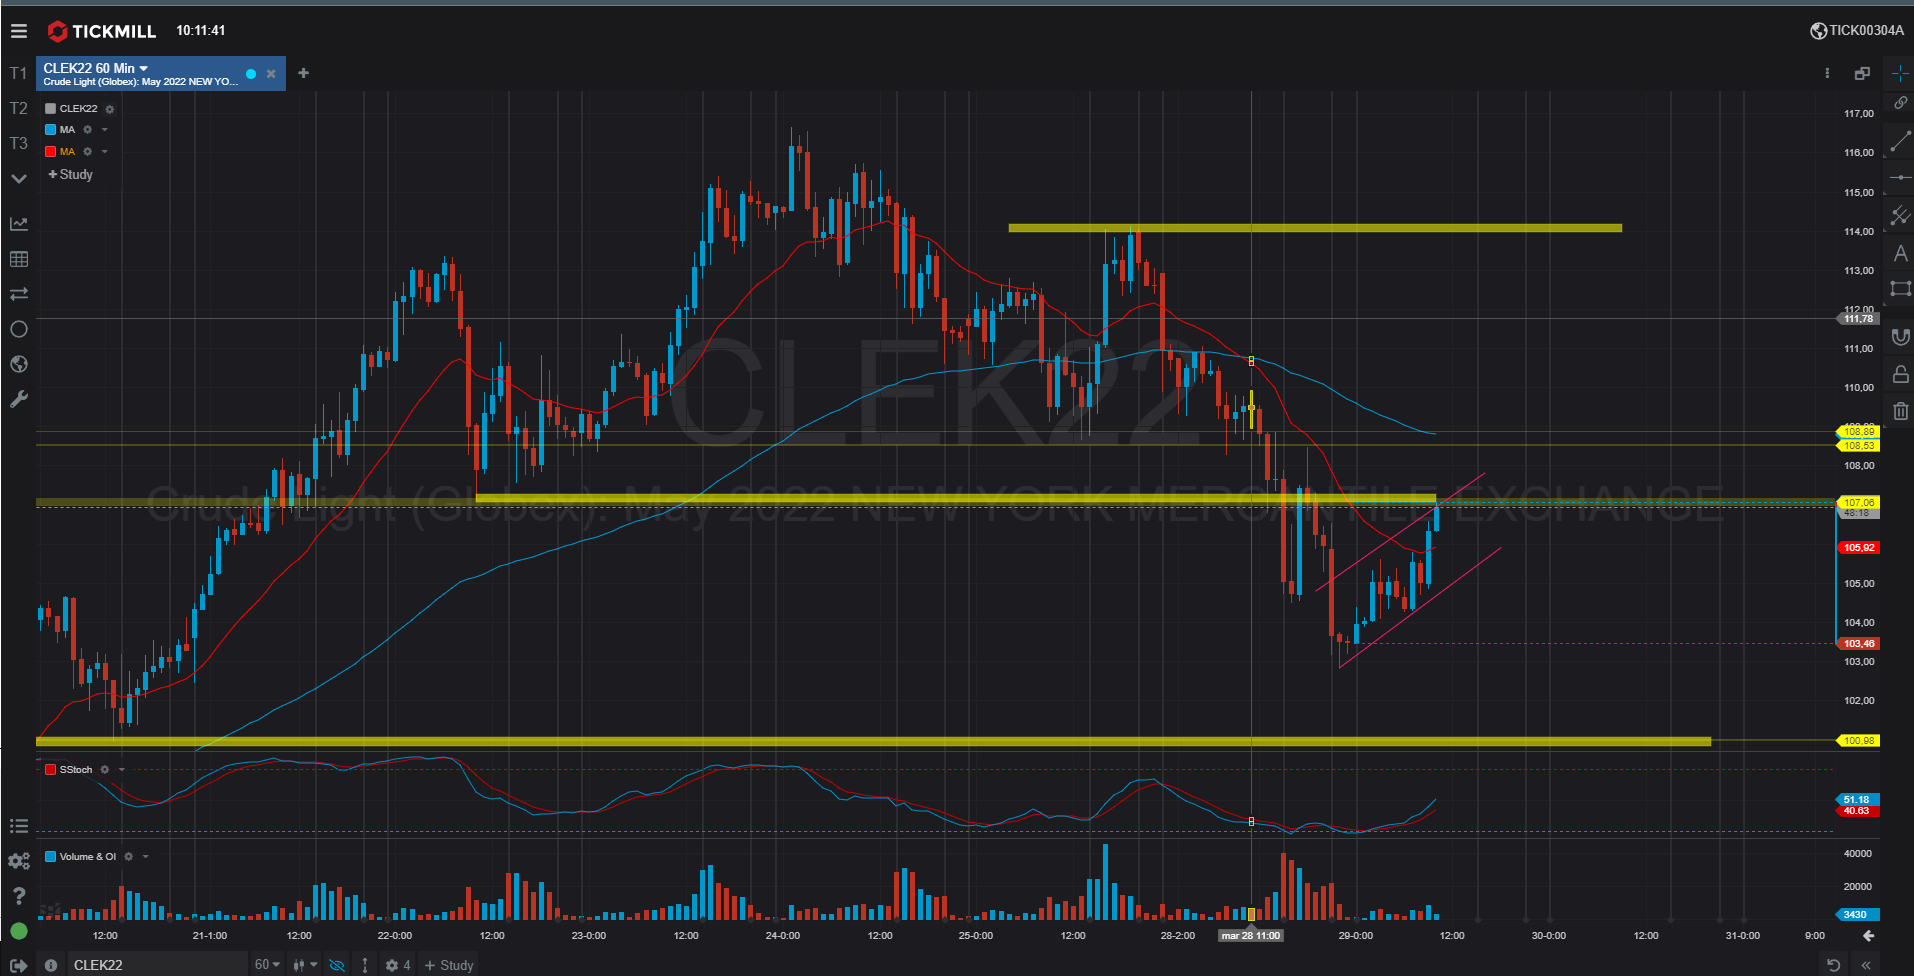Click the detach chart window icon
1914x976 pixels.
[1862, 73]
